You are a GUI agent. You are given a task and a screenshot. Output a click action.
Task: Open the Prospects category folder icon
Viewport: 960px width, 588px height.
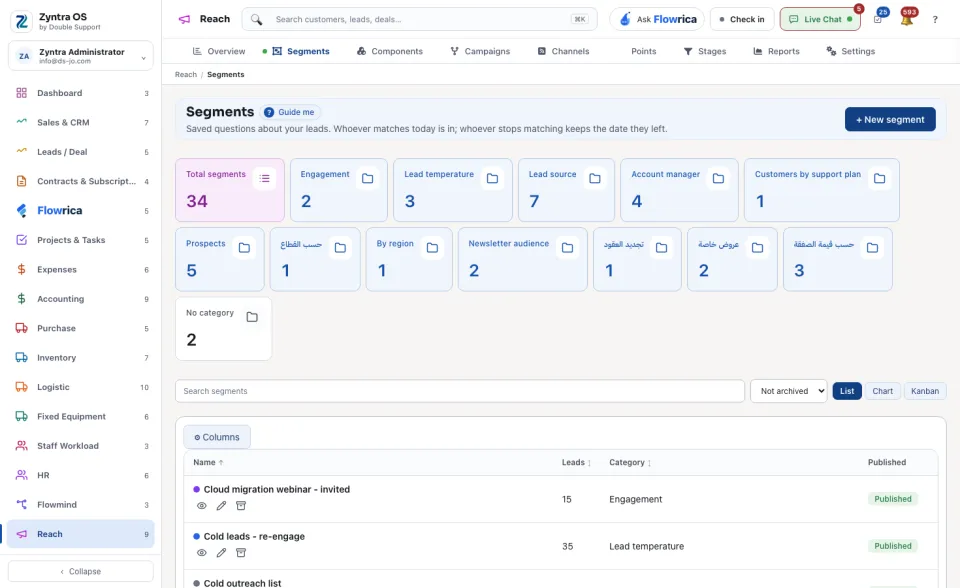click(244, 247)
